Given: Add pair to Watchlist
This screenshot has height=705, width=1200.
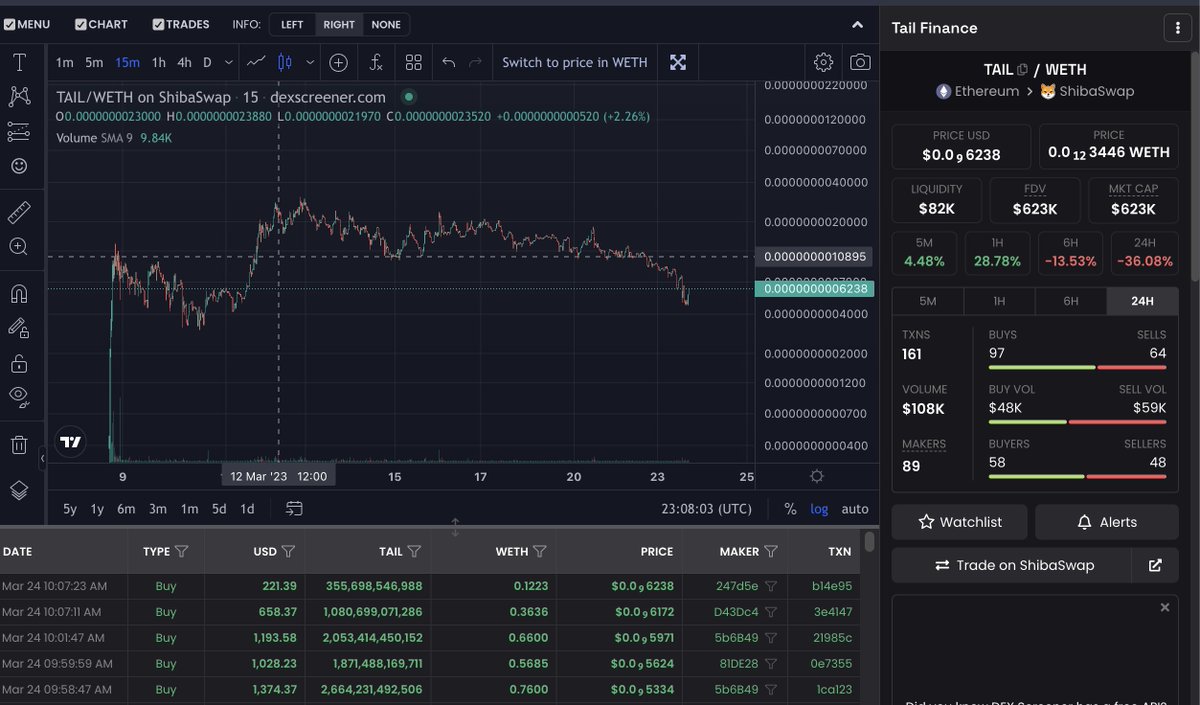Looking at the screenshot, I should pyautogui.click(x=959, y=522).
